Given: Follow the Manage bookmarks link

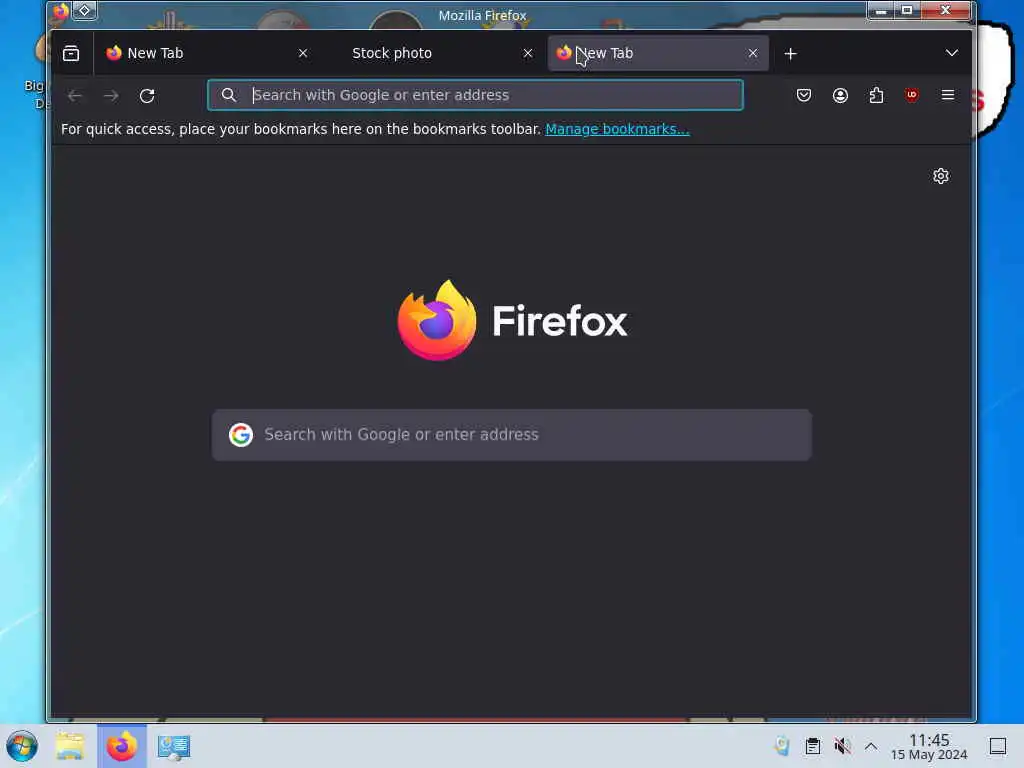Looking at the screenshot, I should pos(617,129).
